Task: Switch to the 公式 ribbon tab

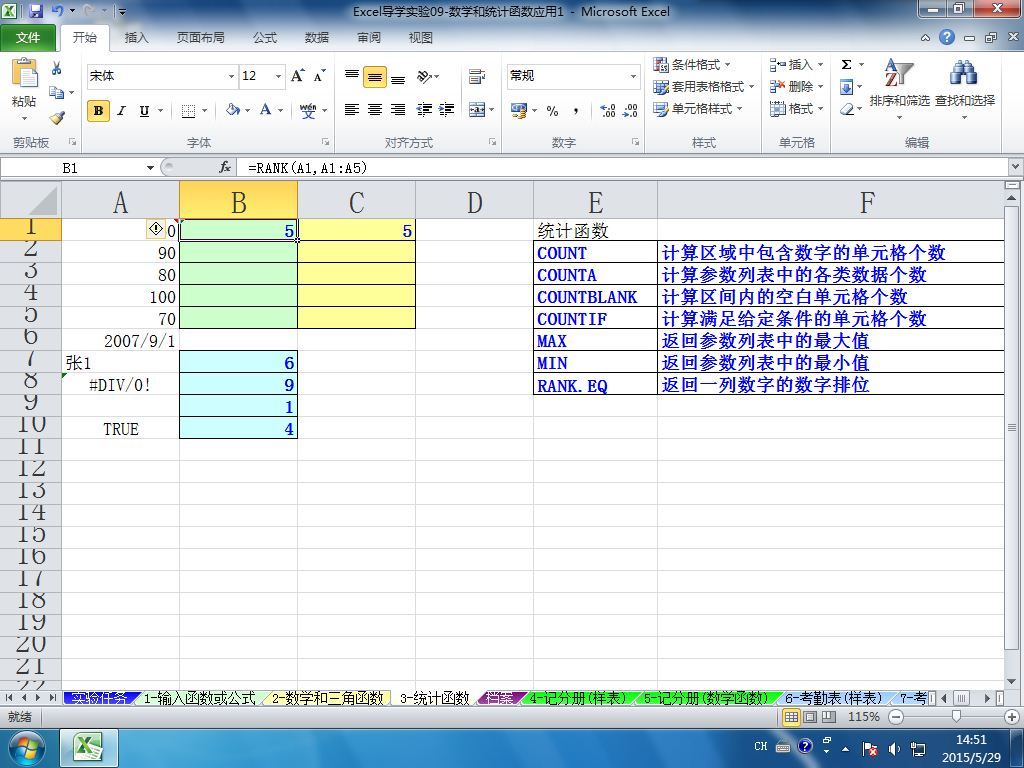Action: tap(264, 38)
